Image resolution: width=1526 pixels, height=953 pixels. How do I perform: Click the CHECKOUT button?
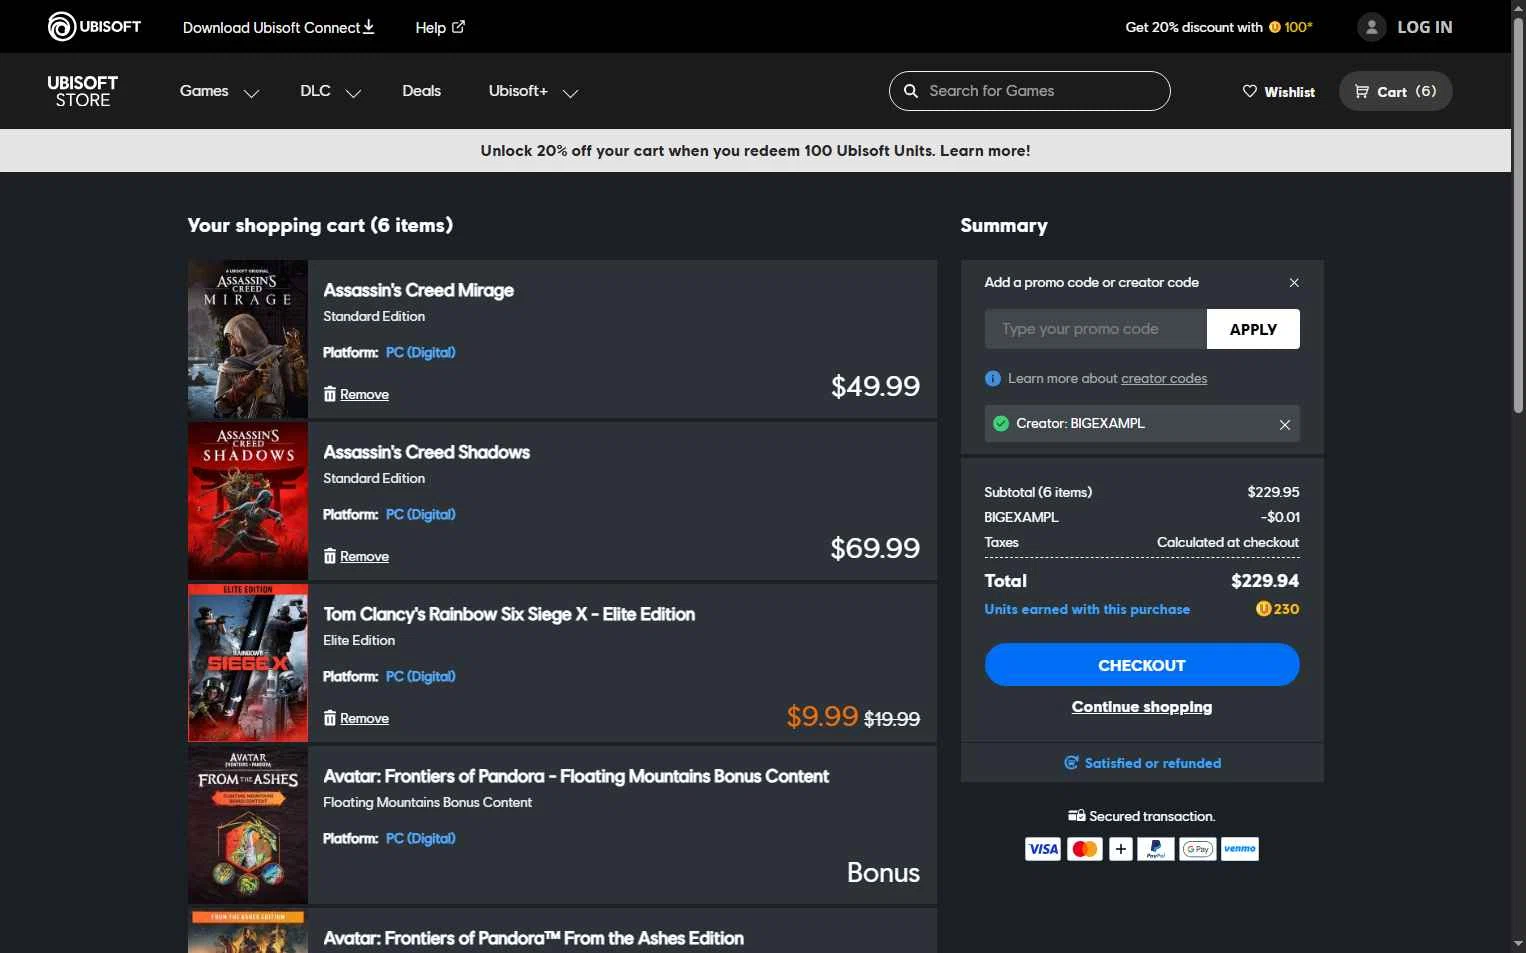tap(1142, 665)
